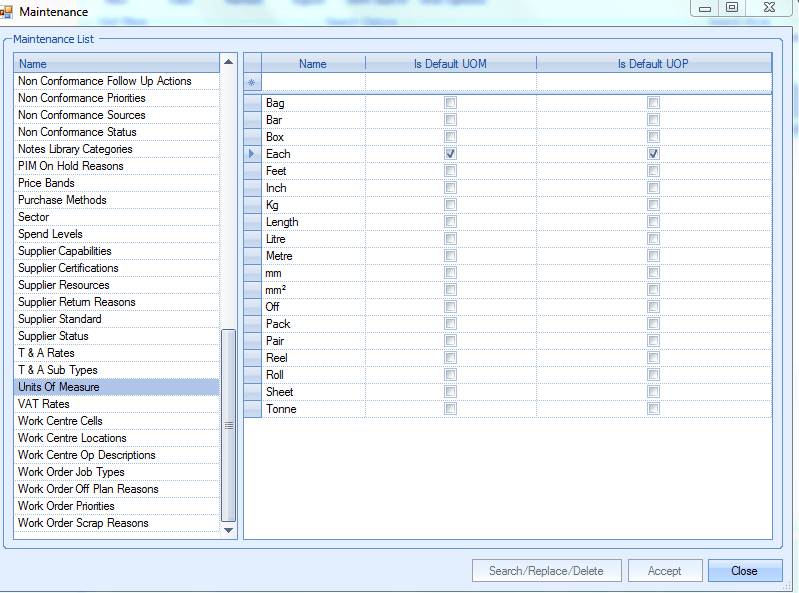Click the Search/Replace/Delete button
The image size is (799, 593).
pyautogui.click(x=546, y=571)
